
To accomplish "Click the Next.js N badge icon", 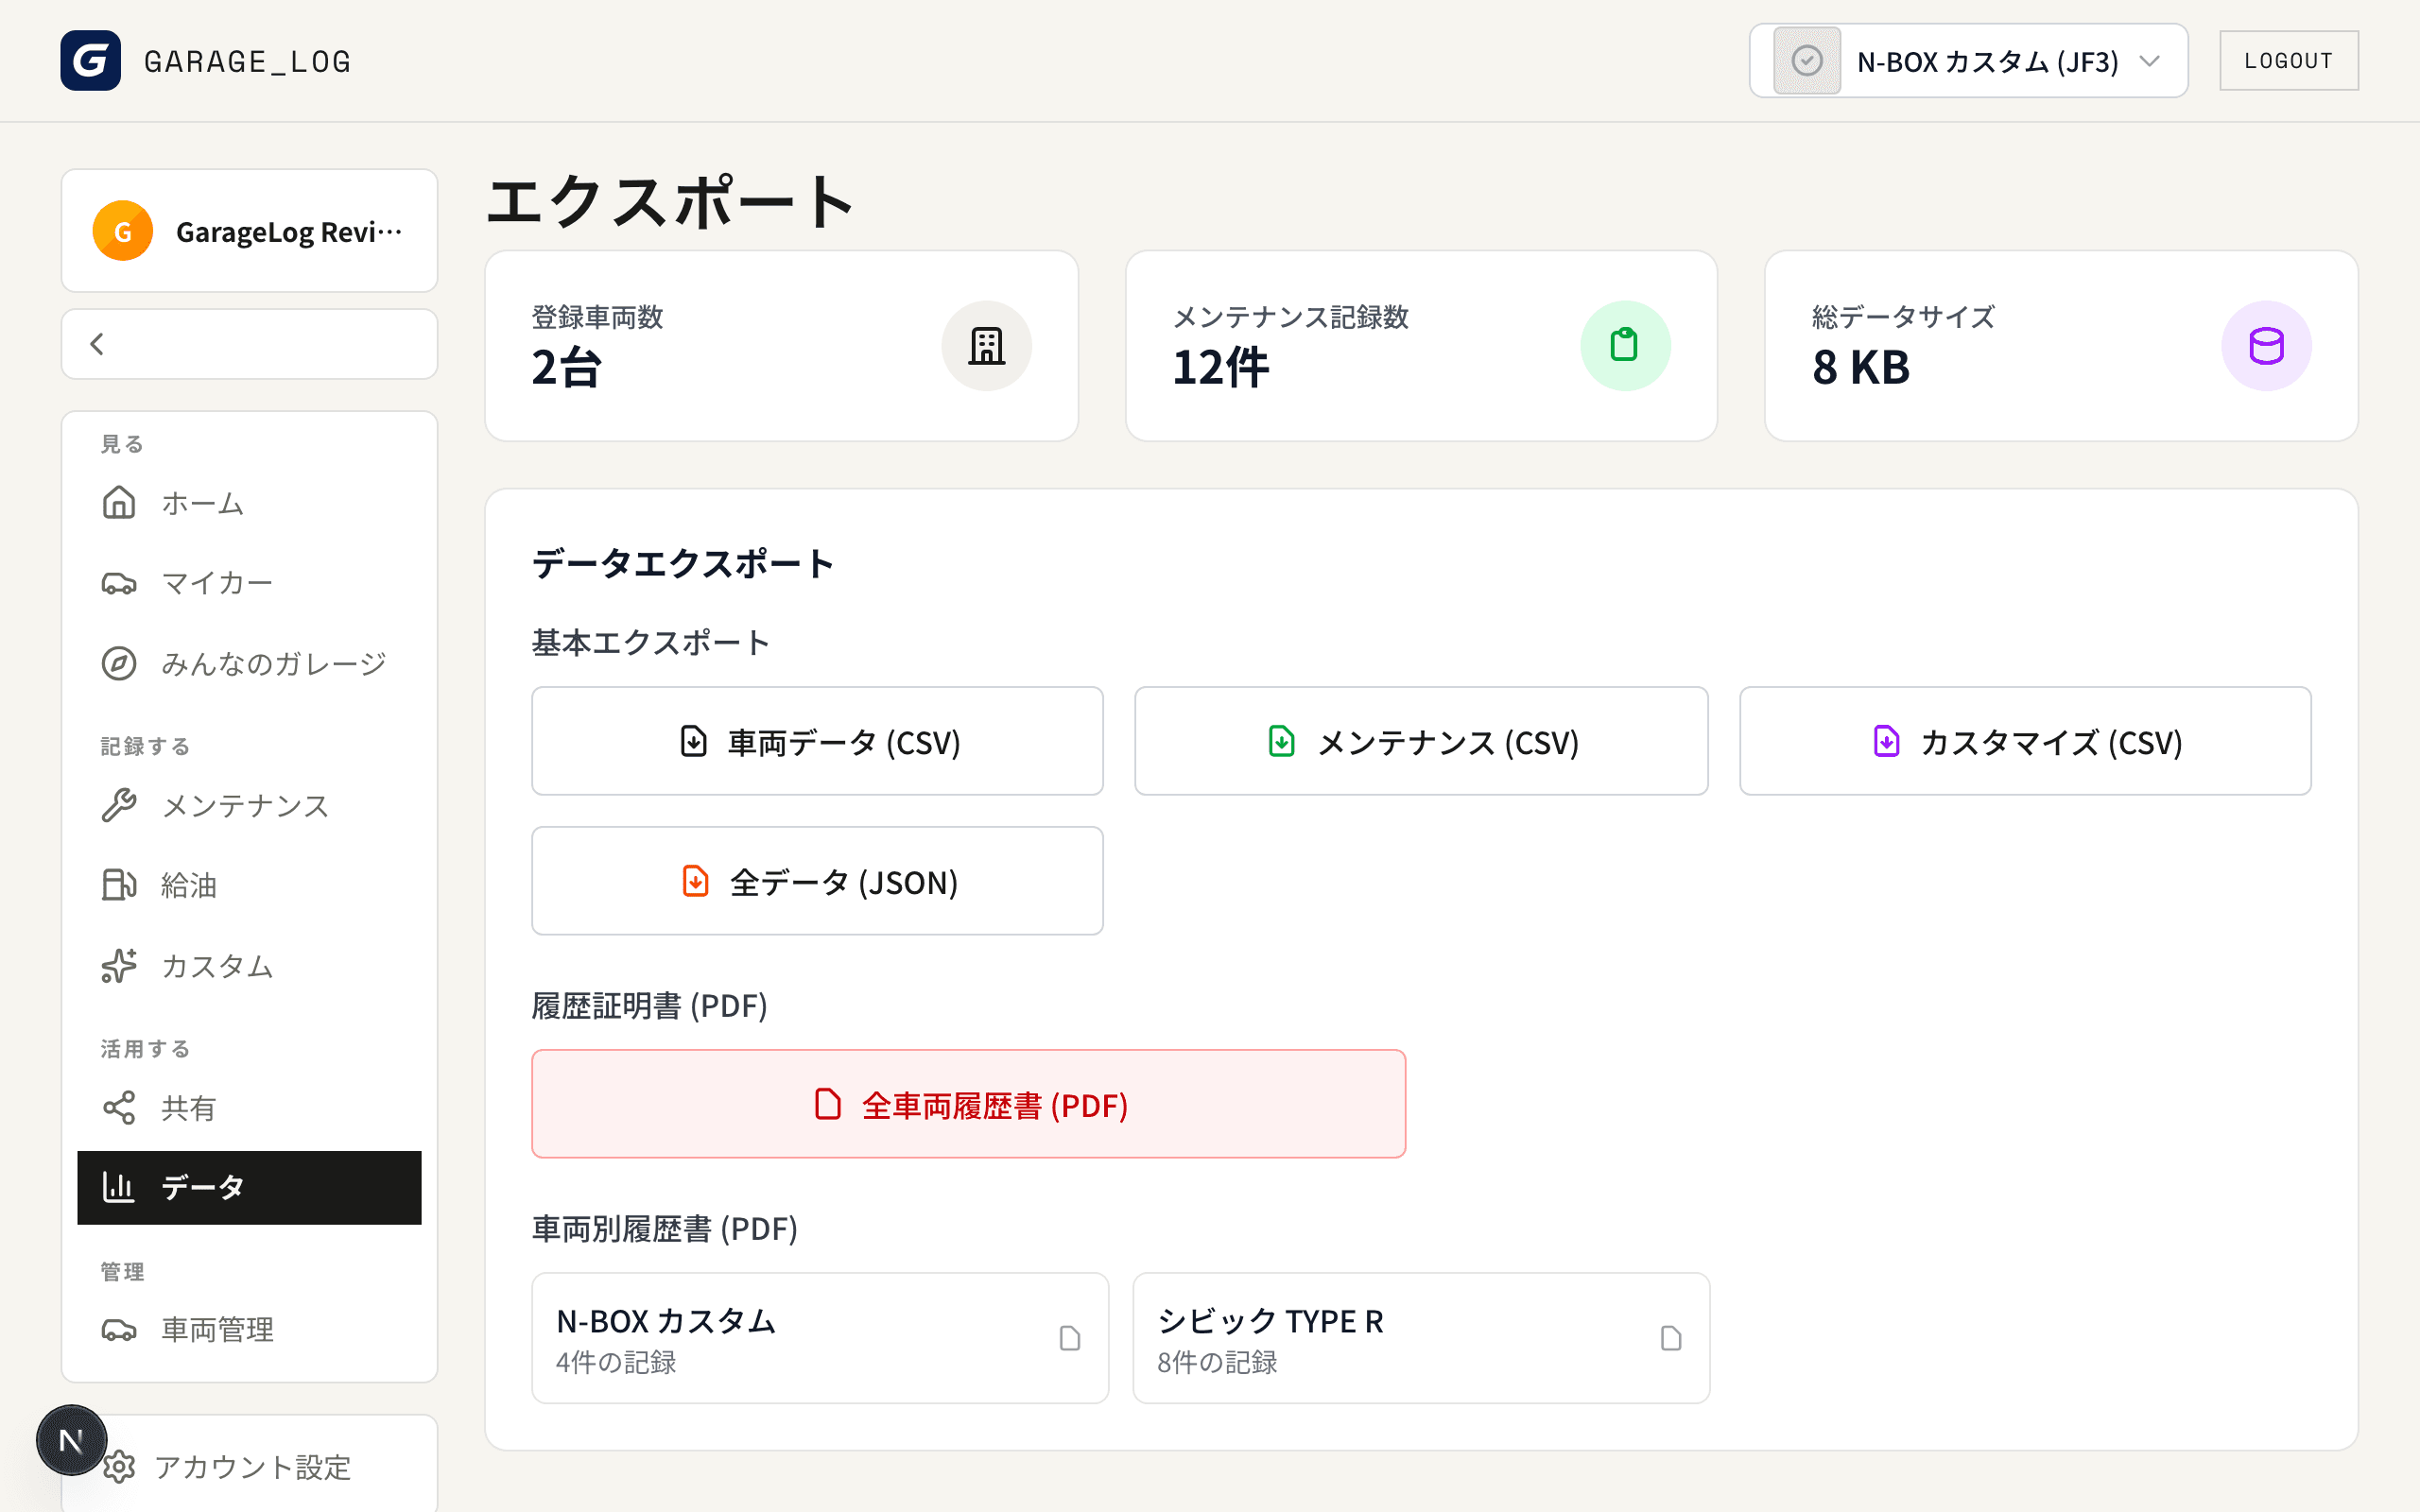I will pyautogui.click(x=71, y=1440).
